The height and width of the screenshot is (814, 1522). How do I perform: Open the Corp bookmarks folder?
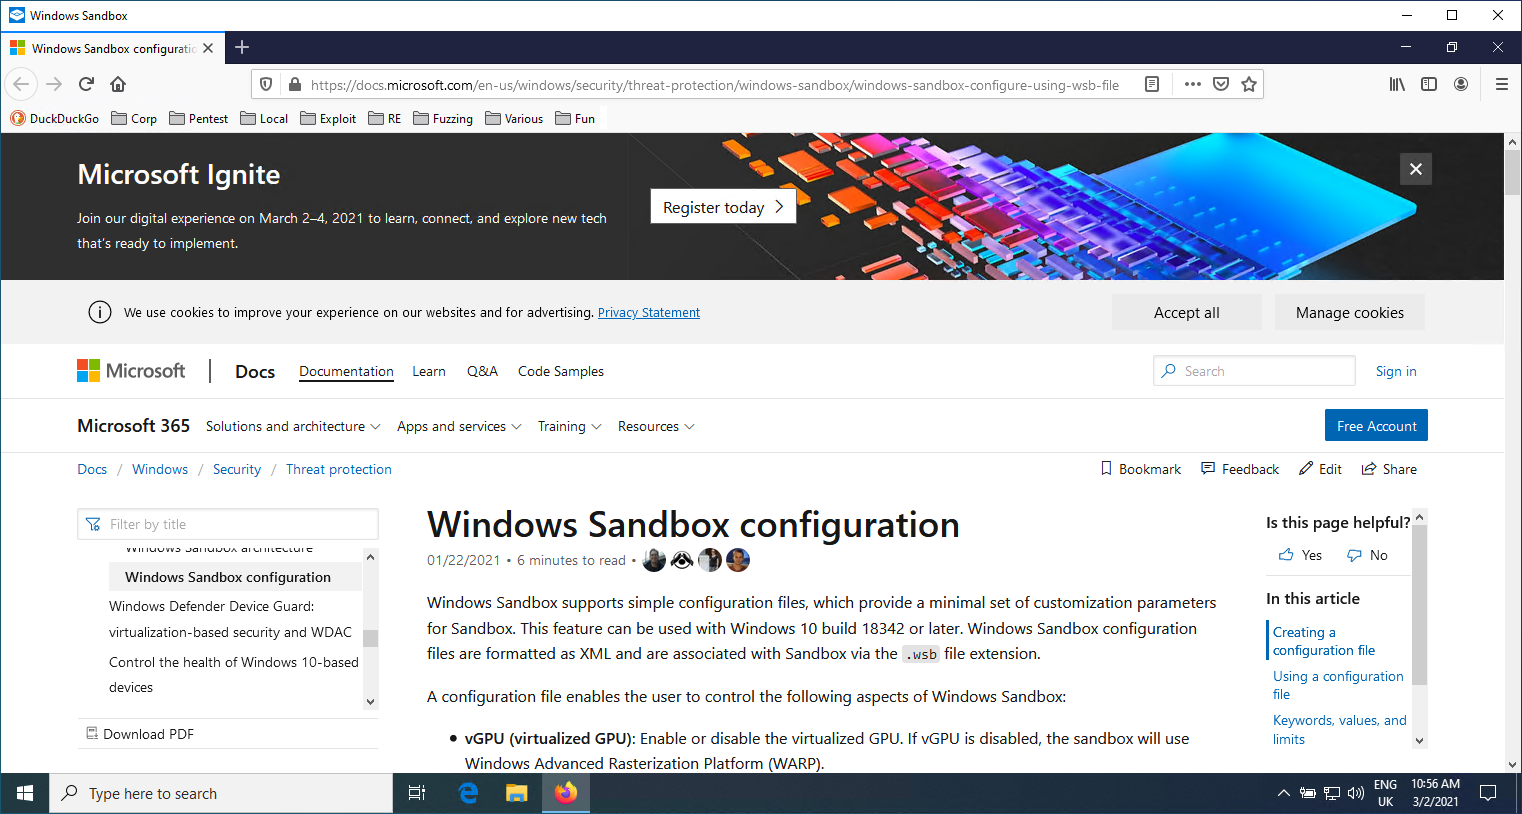(134, 118)
